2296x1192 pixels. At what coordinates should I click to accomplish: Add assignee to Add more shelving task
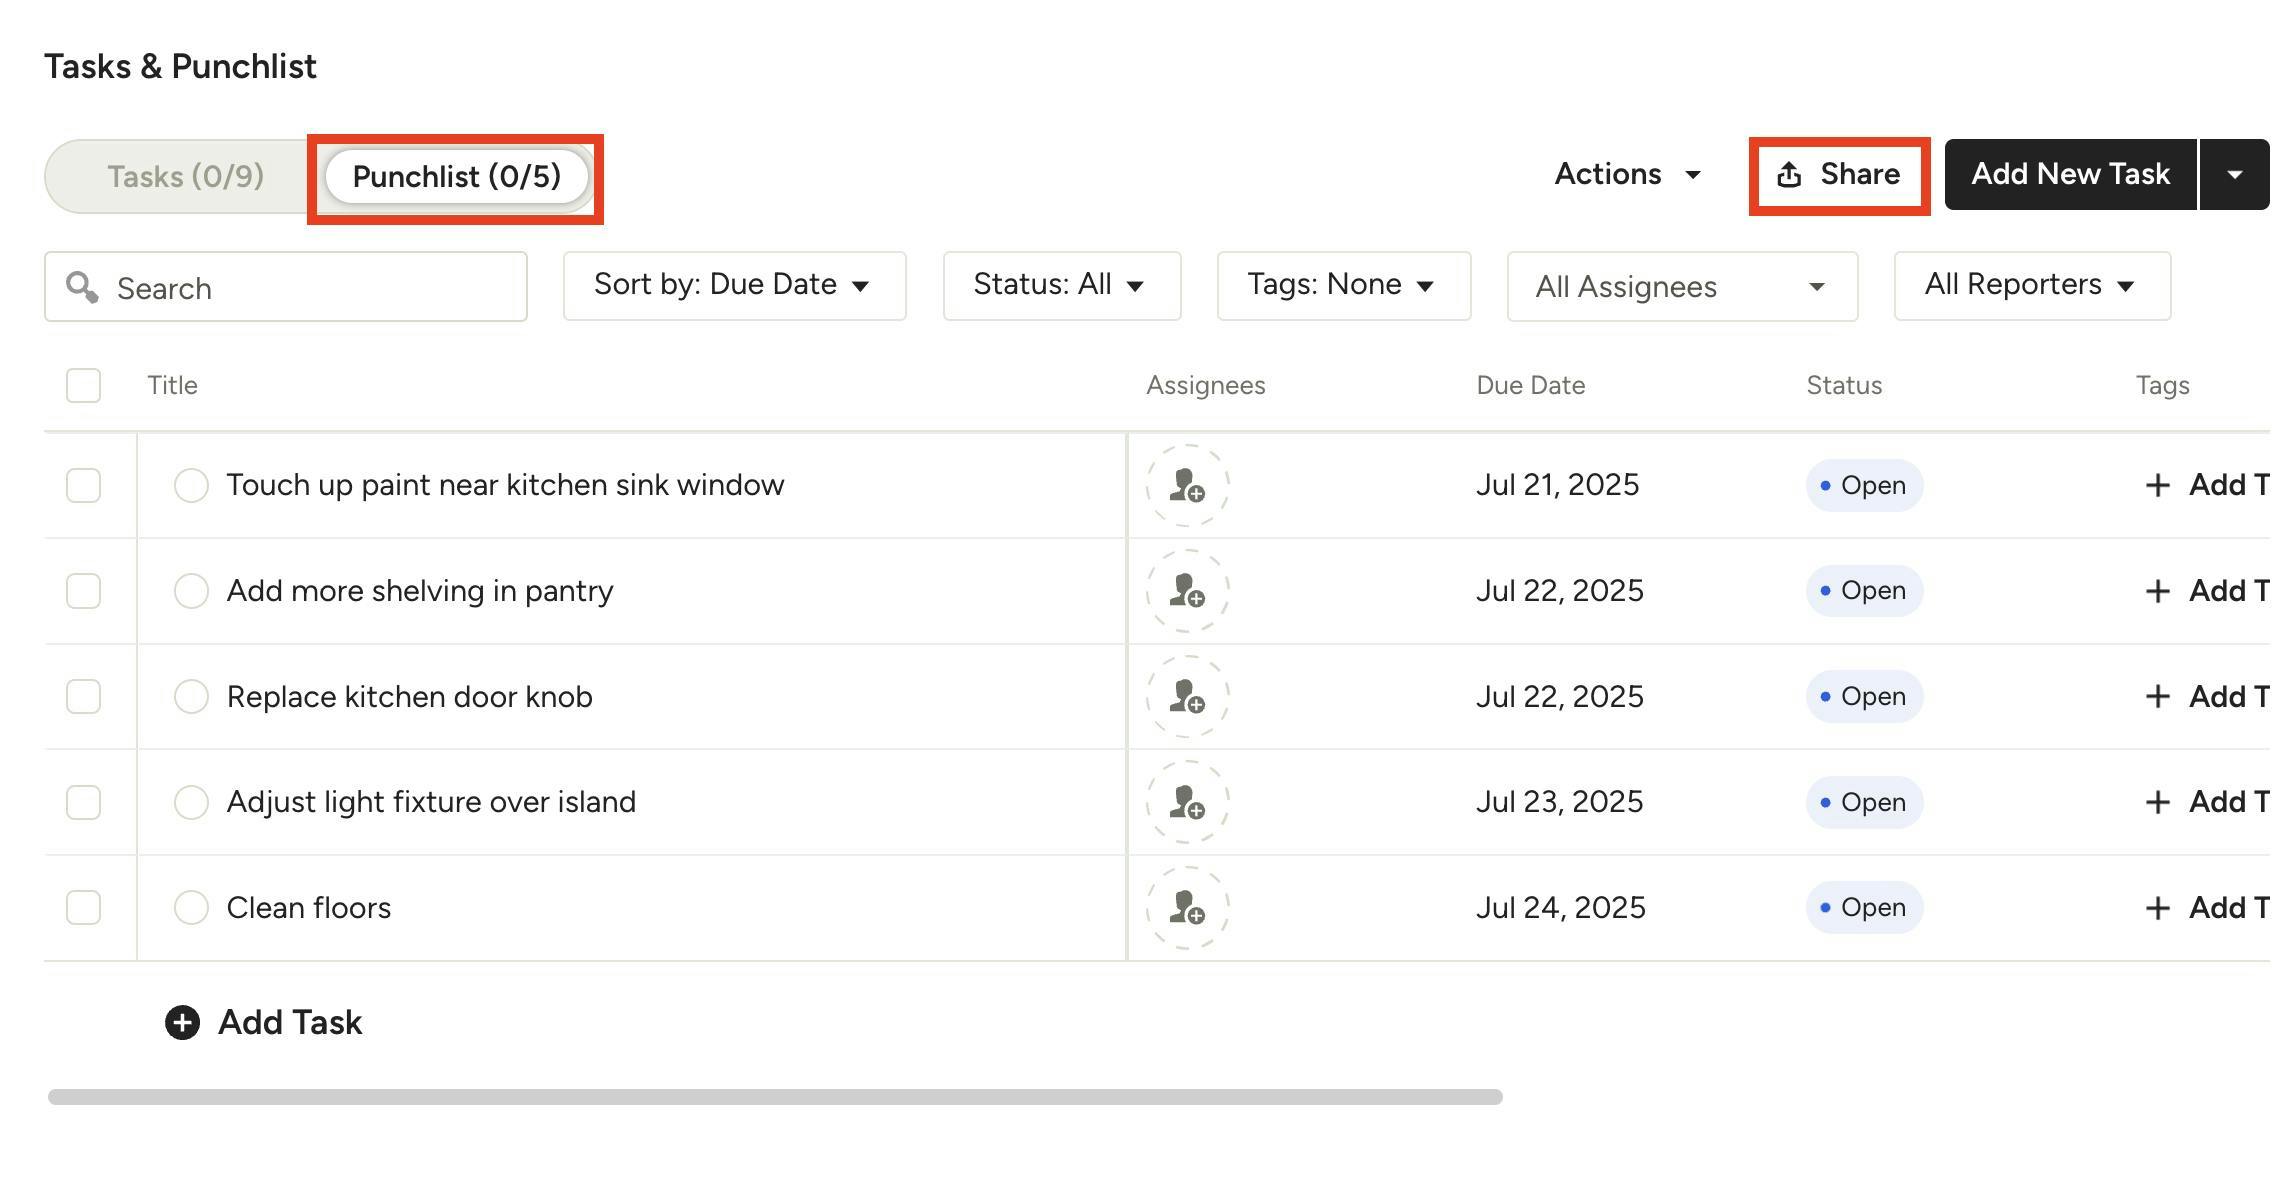coord(1187,591)
